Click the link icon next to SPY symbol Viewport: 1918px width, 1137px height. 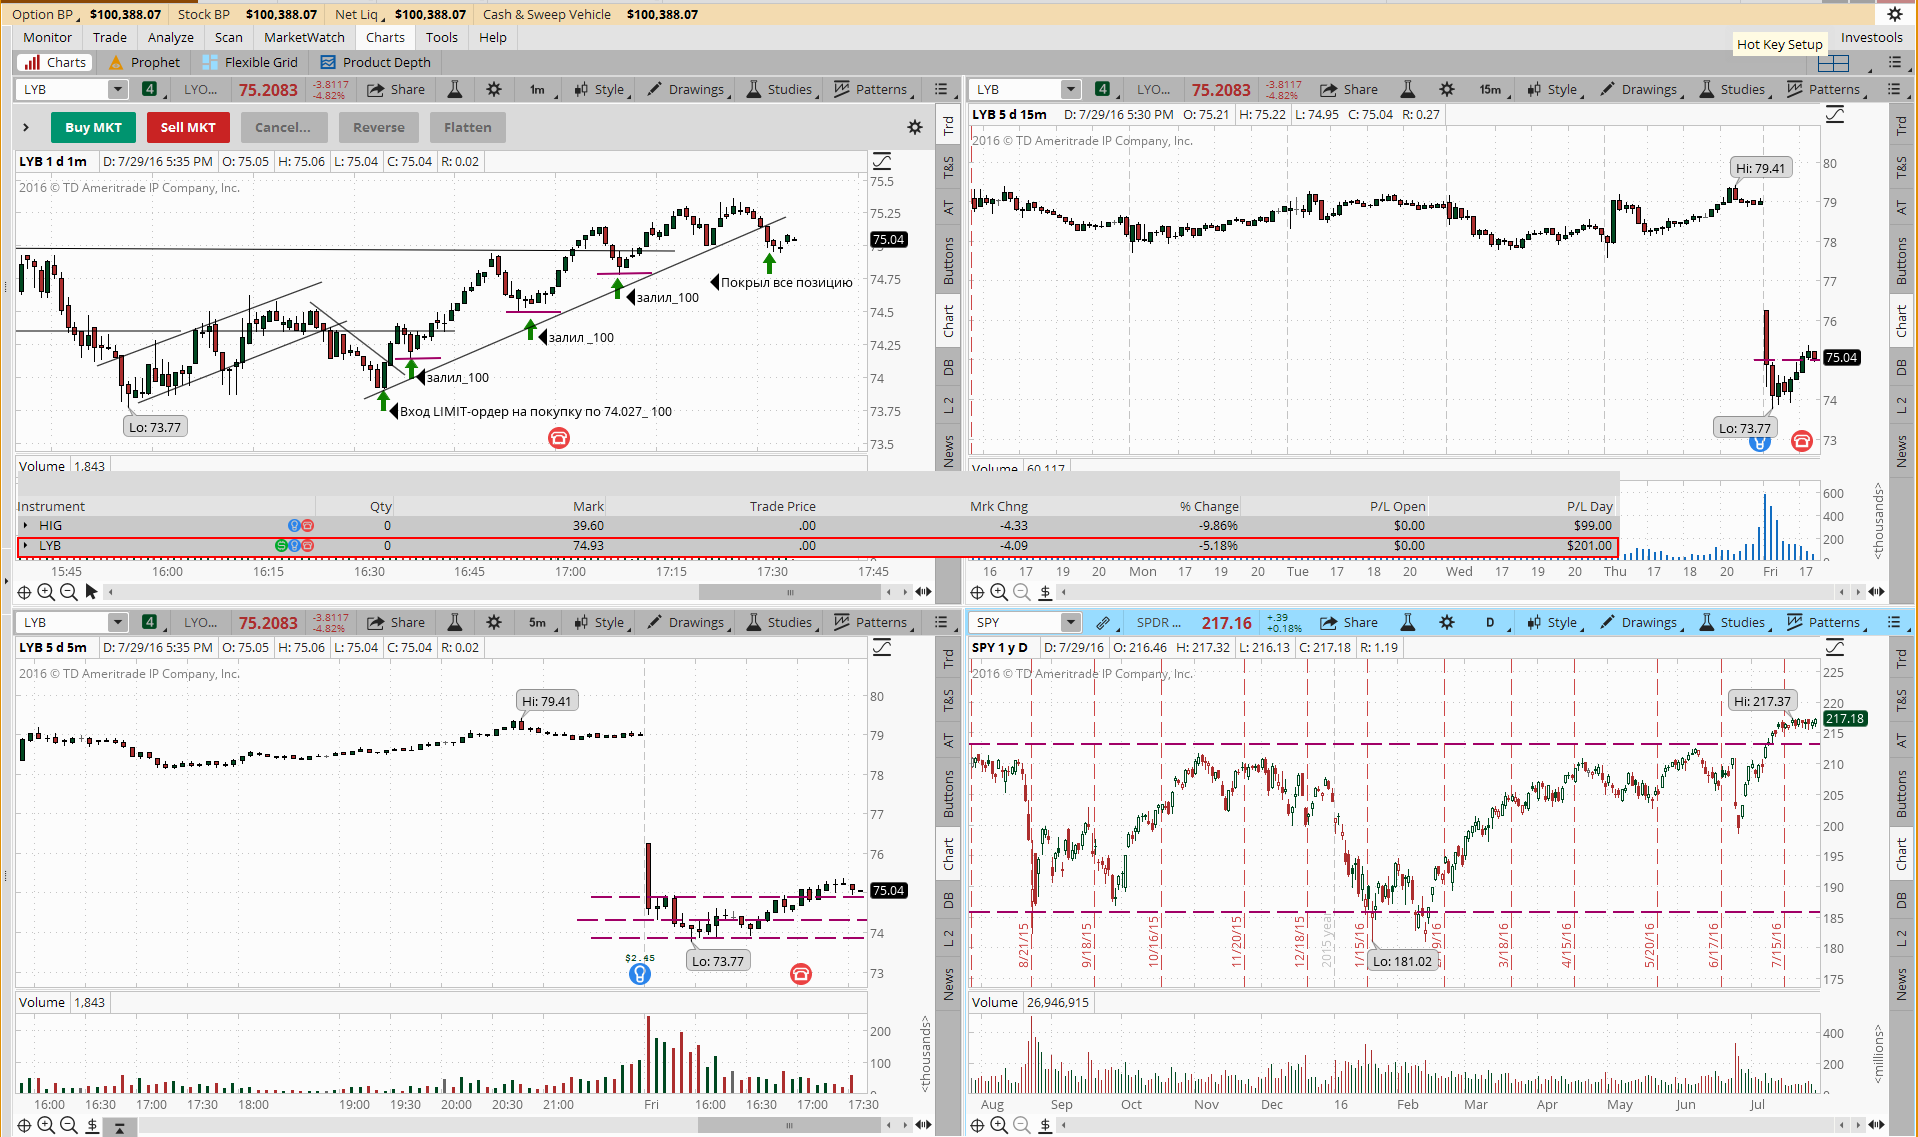1102,622
